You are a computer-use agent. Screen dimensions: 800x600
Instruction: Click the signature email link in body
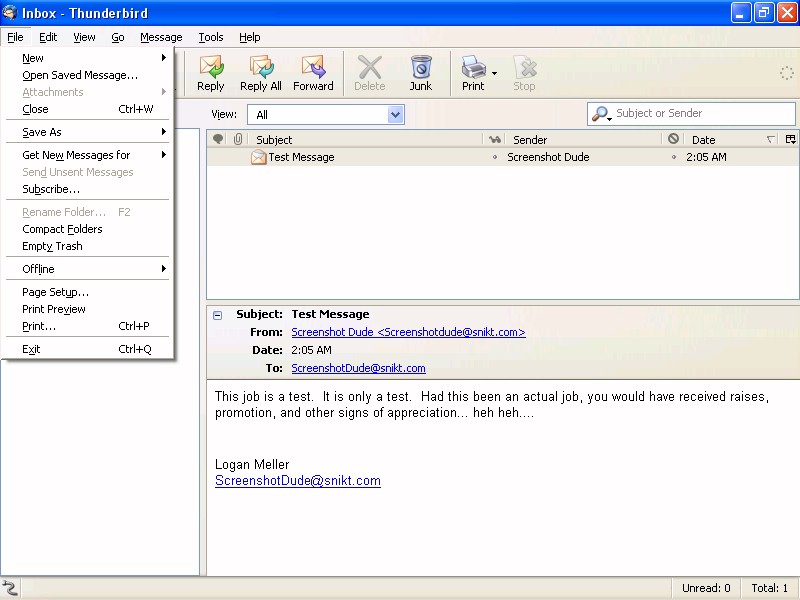[297, 481]
